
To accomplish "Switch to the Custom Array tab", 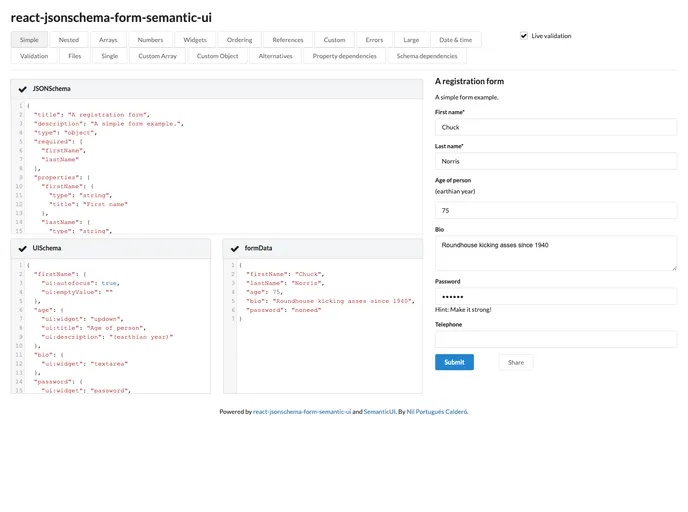I will click(x=158, y=56).
